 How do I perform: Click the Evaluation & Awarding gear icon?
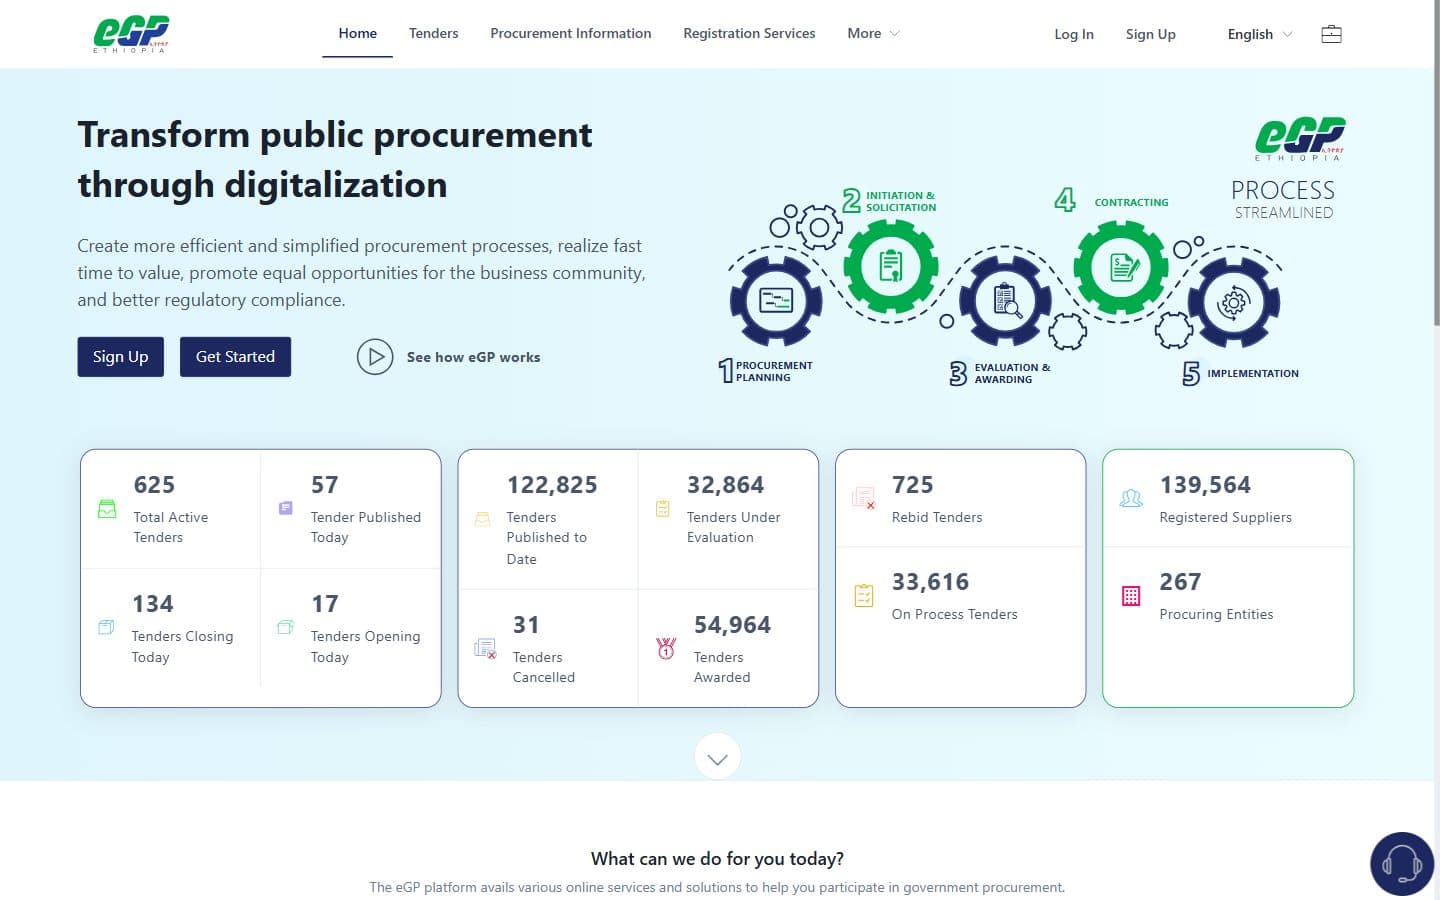point(1005,300)
